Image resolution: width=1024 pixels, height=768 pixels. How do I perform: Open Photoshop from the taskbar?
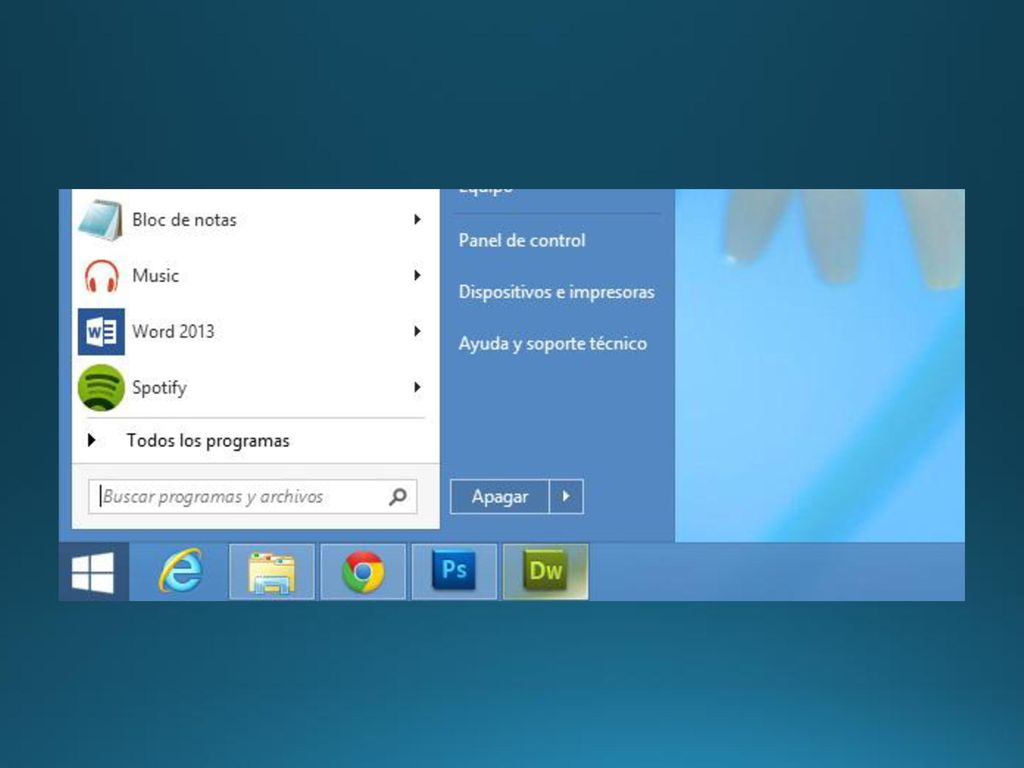point(454,572)
